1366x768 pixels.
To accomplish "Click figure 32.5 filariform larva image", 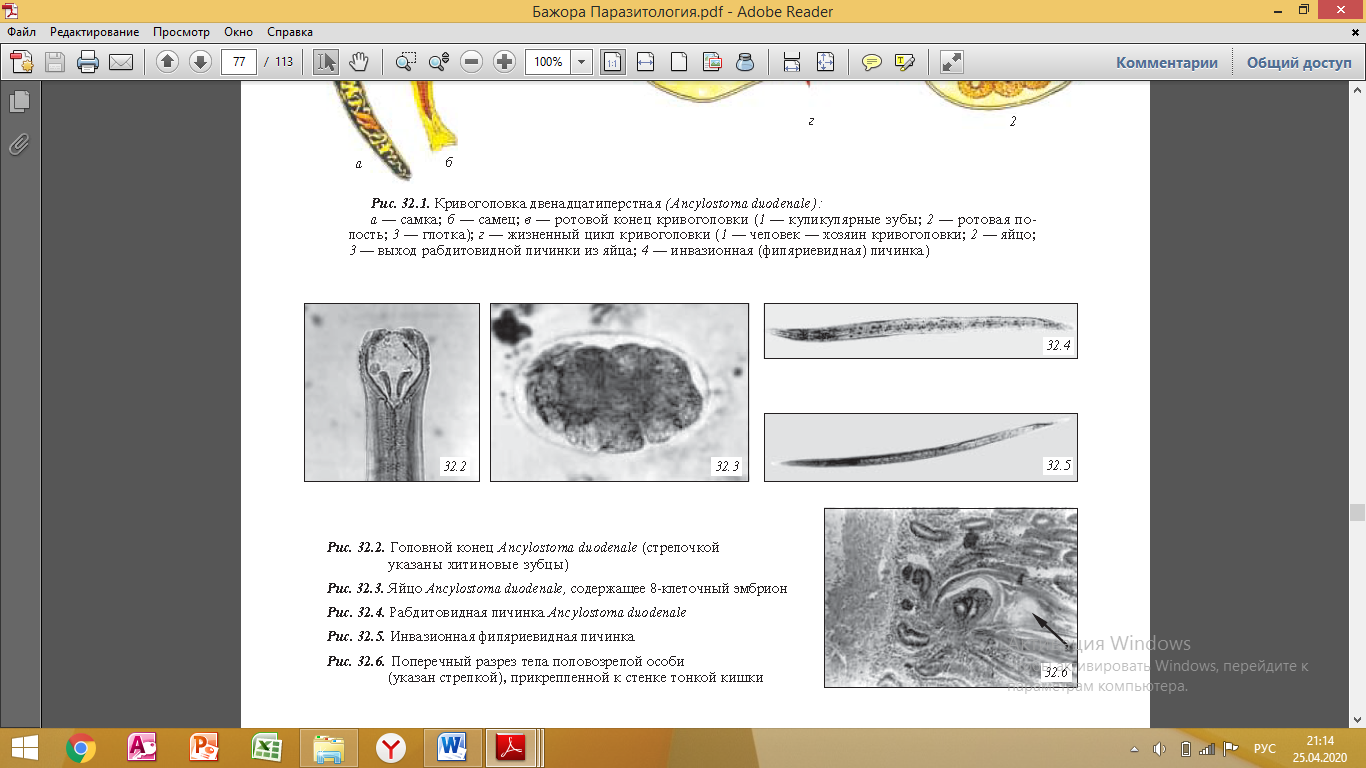I will click(x=921, y=447).
